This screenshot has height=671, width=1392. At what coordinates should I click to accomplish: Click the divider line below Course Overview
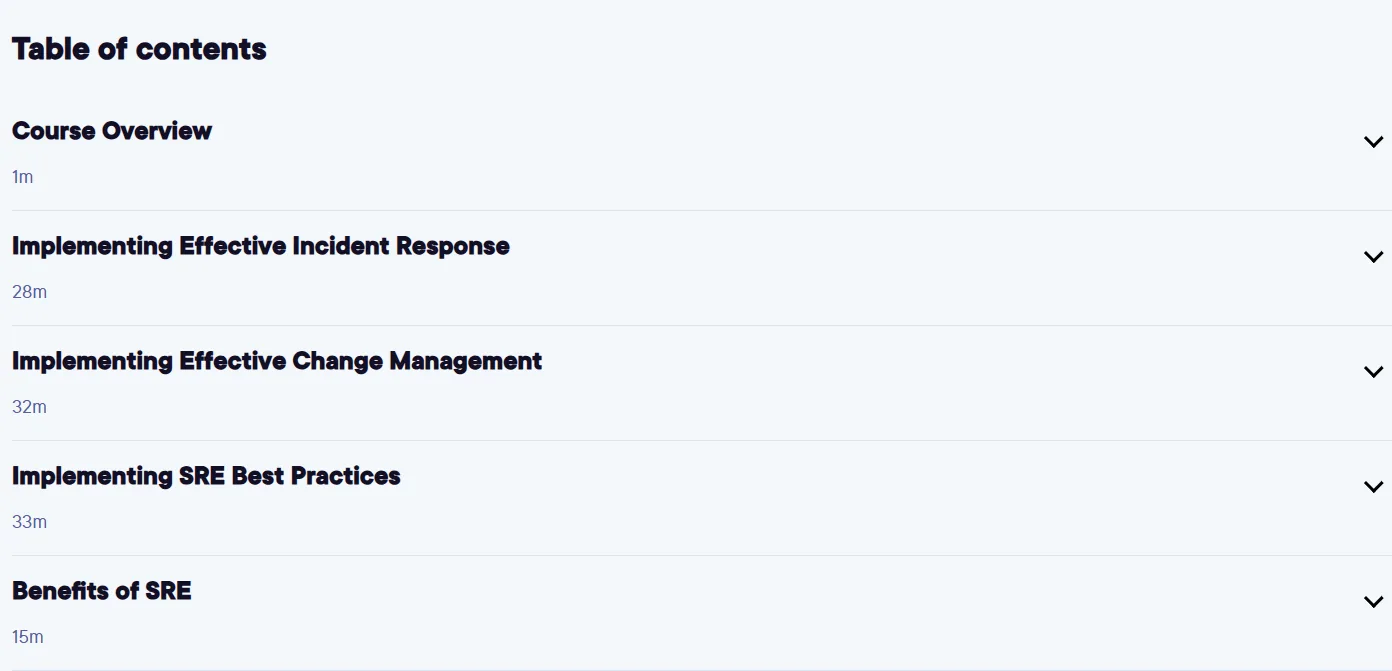[x=702, y=210]
